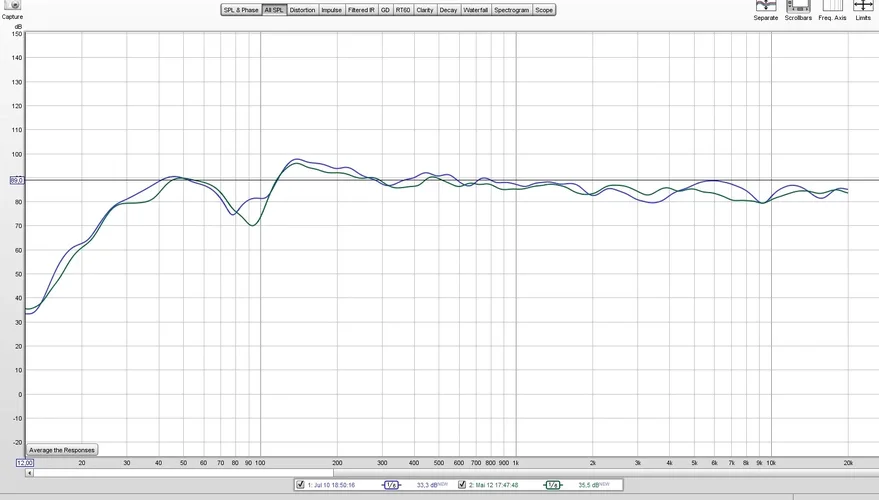Viewport: 879px width, 500px height.
Task: Click the 35,5 dB value
Action: click(589, 485)
